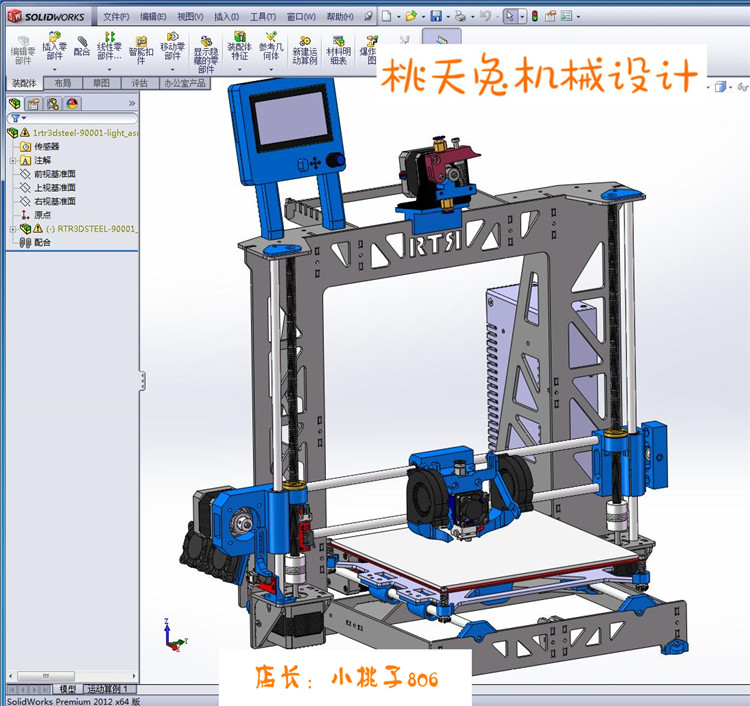Screen dimensions: 750x706
Task: Click the 配合 mate tool in ribbon
Action: click(x=82, y=46)
